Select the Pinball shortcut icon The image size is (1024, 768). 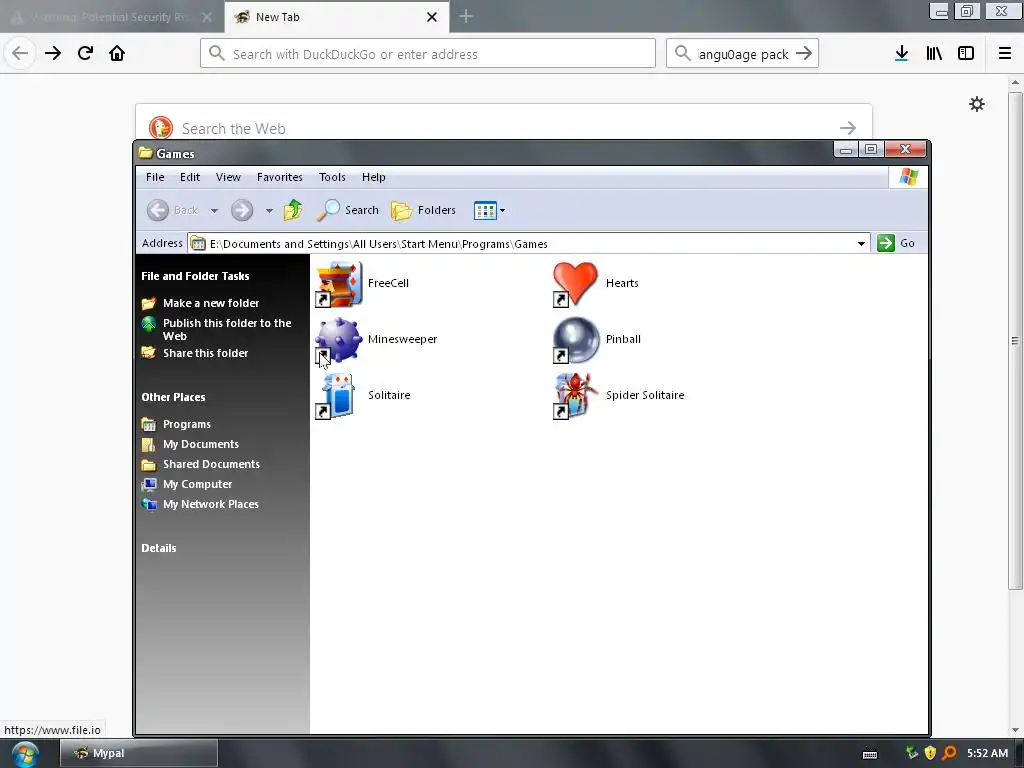[575, 340]
